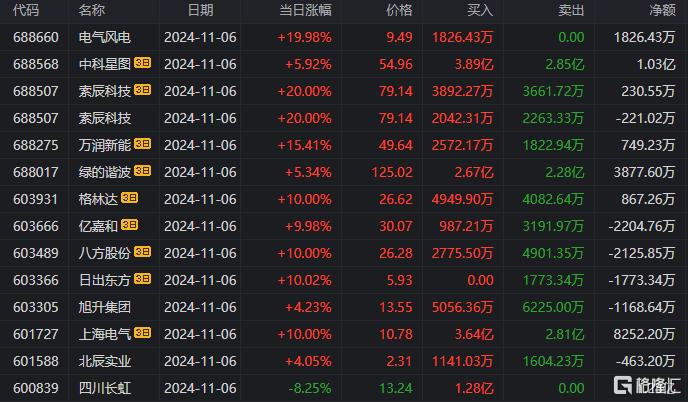Open stock 北辰实业

[x=104, y=361]
